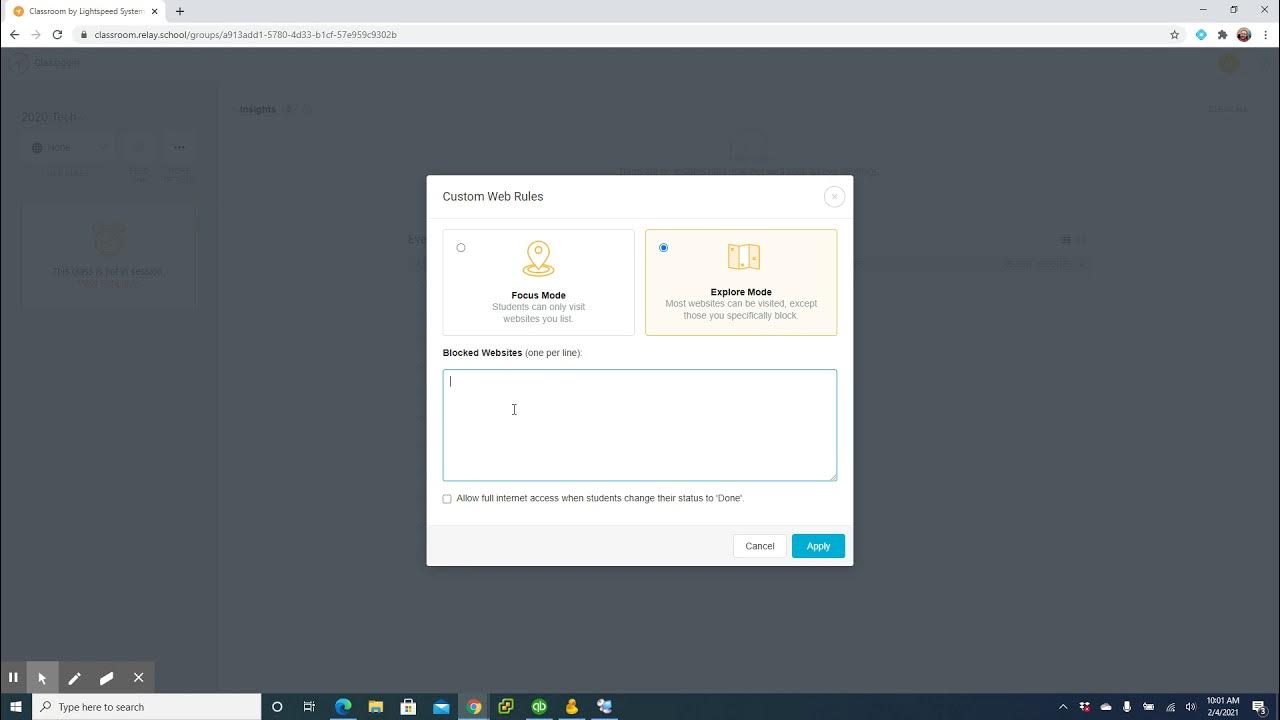This screenshot has width=1280, height=720.
Task: Select the Focus Mode radio button
Action: point(461,248)
